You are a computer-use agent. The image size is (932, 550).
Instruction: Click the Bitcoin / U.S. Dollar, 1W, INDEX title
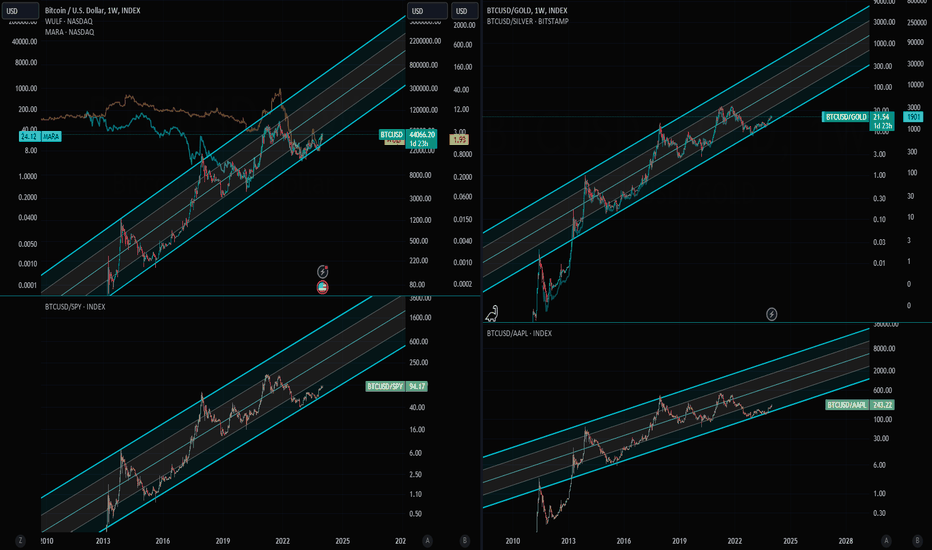tap(93, 11)
